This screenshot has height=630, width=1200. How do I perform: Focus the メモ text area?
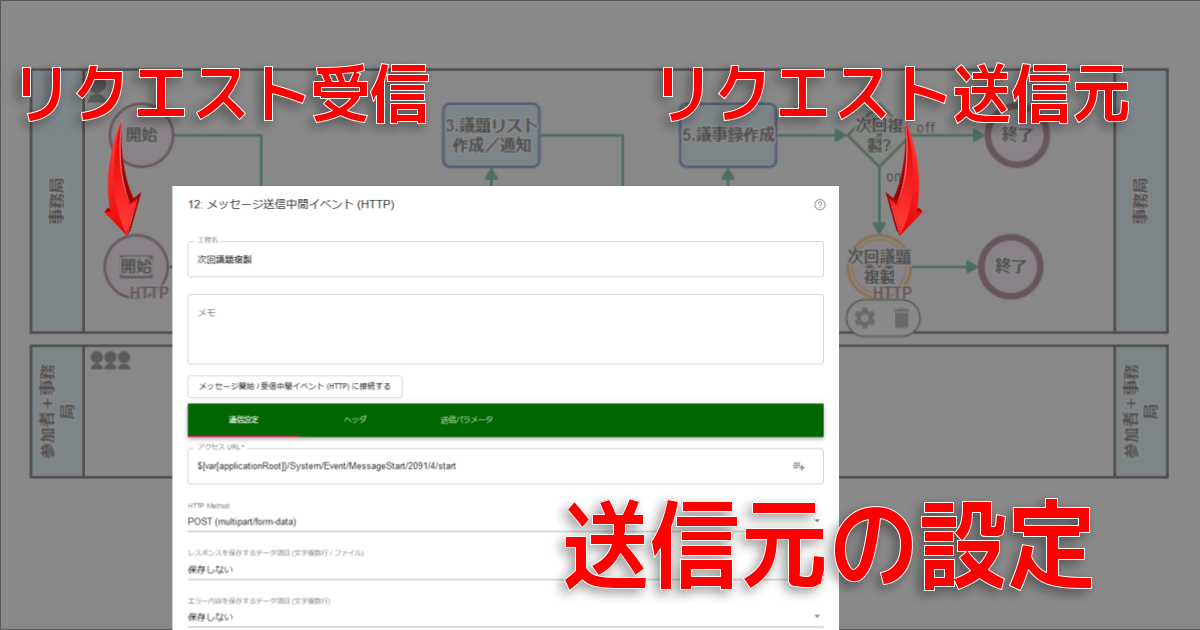(505, 329)
